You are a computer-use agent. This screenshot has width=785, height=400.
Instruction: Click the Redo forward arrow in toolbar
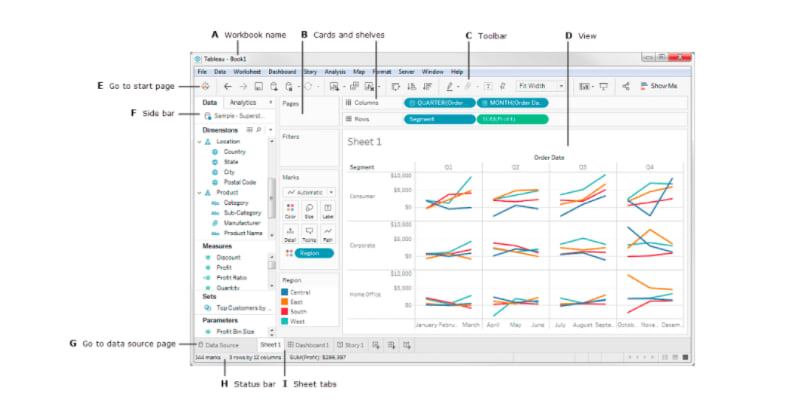243,86
